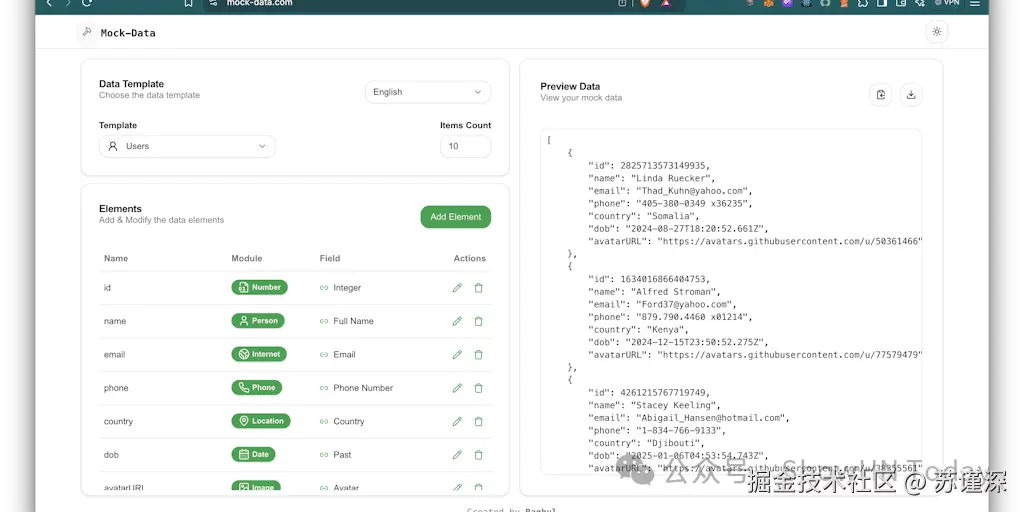Click the "Stacey Keeling" JSON line
The width and height of the screenshot is (1024, 512).
click(654, 406)
